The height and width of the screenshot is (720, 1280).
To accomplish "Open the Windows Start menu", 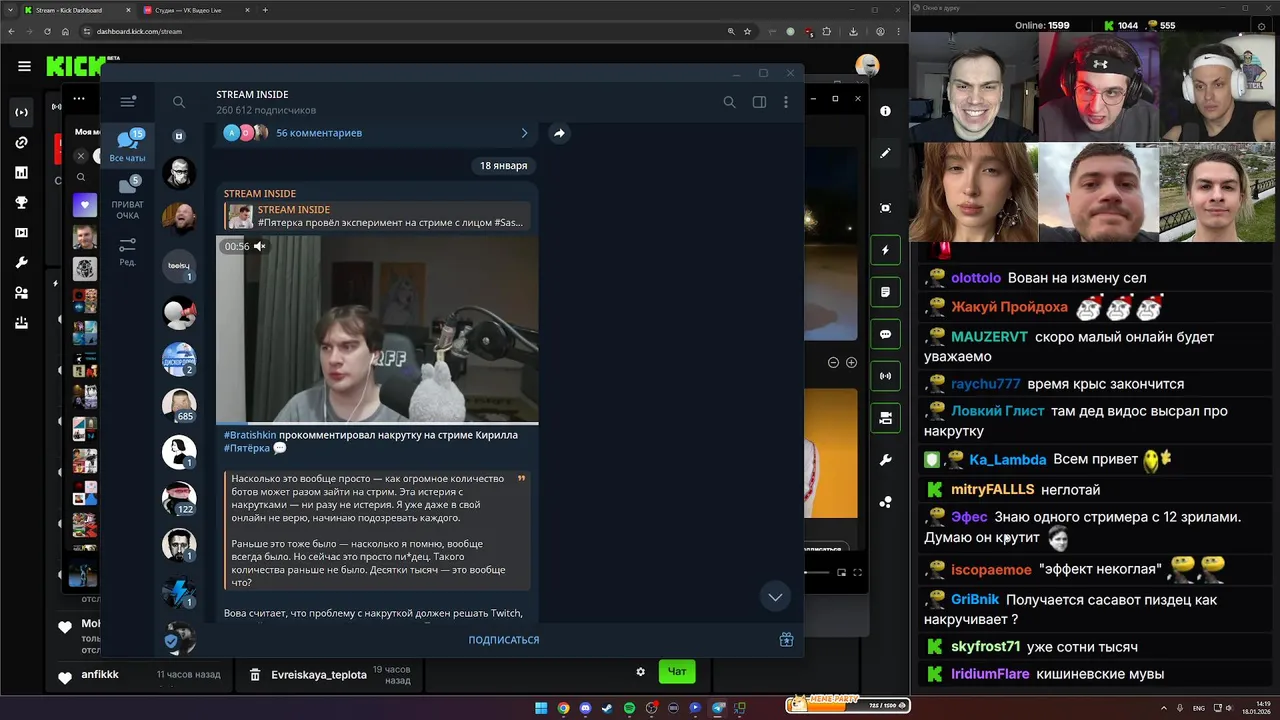I will tap(541, 708).
